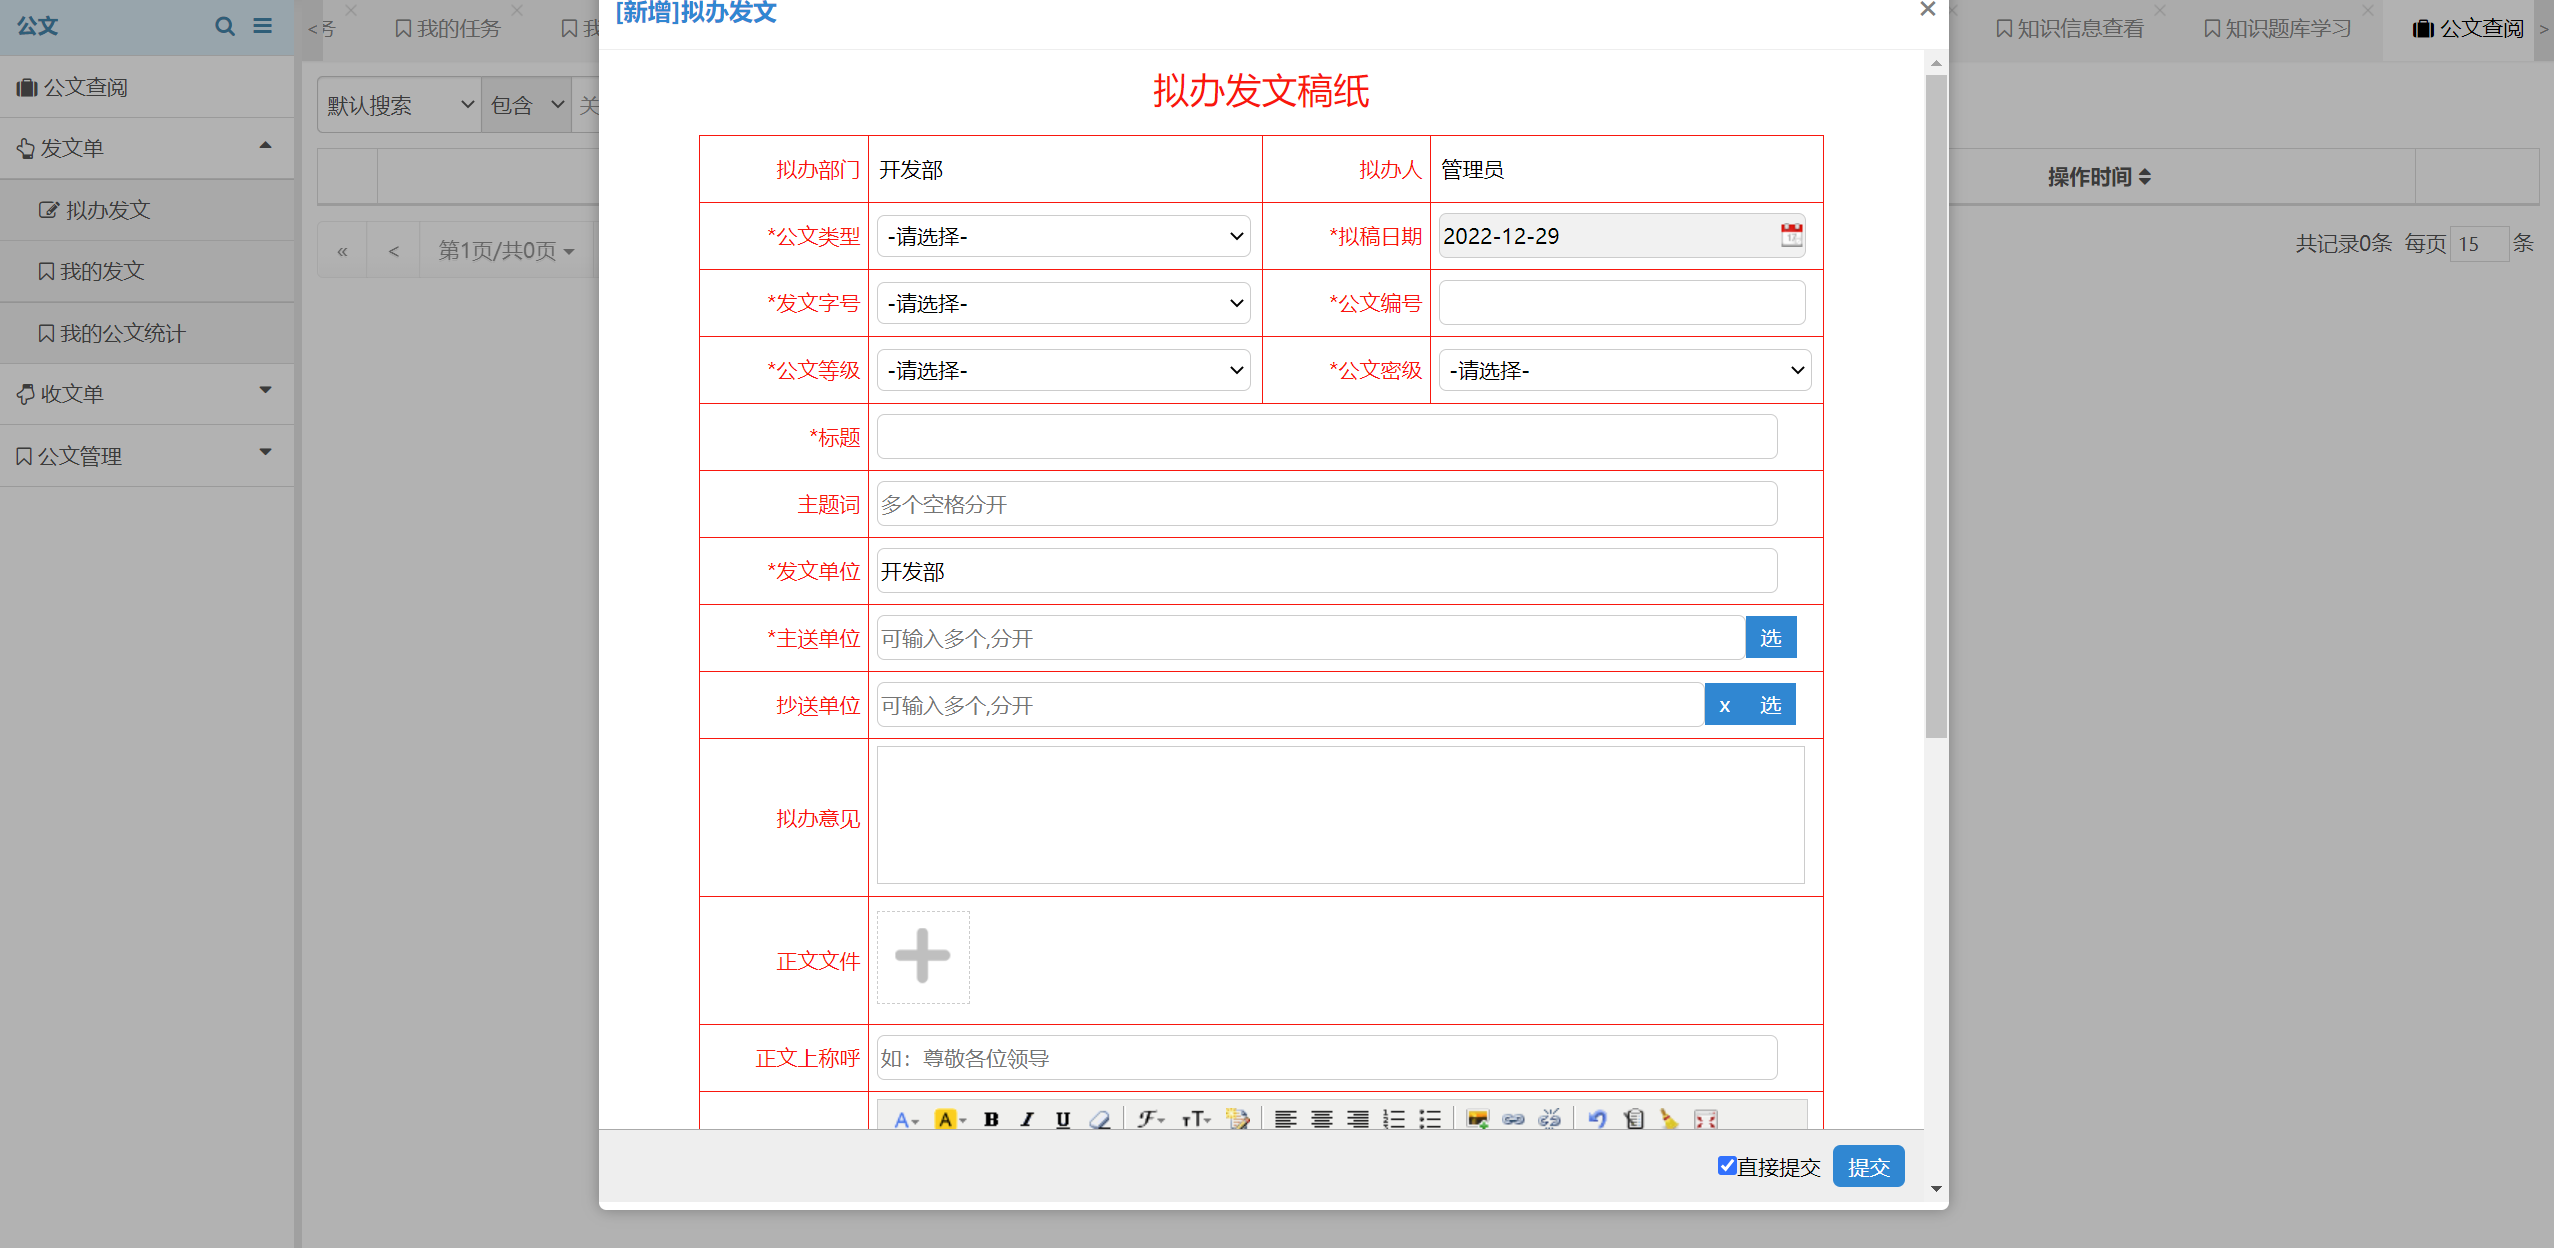Open 我的发文 in the sidebar
2554x1248 pixels.
click(147, 271)
